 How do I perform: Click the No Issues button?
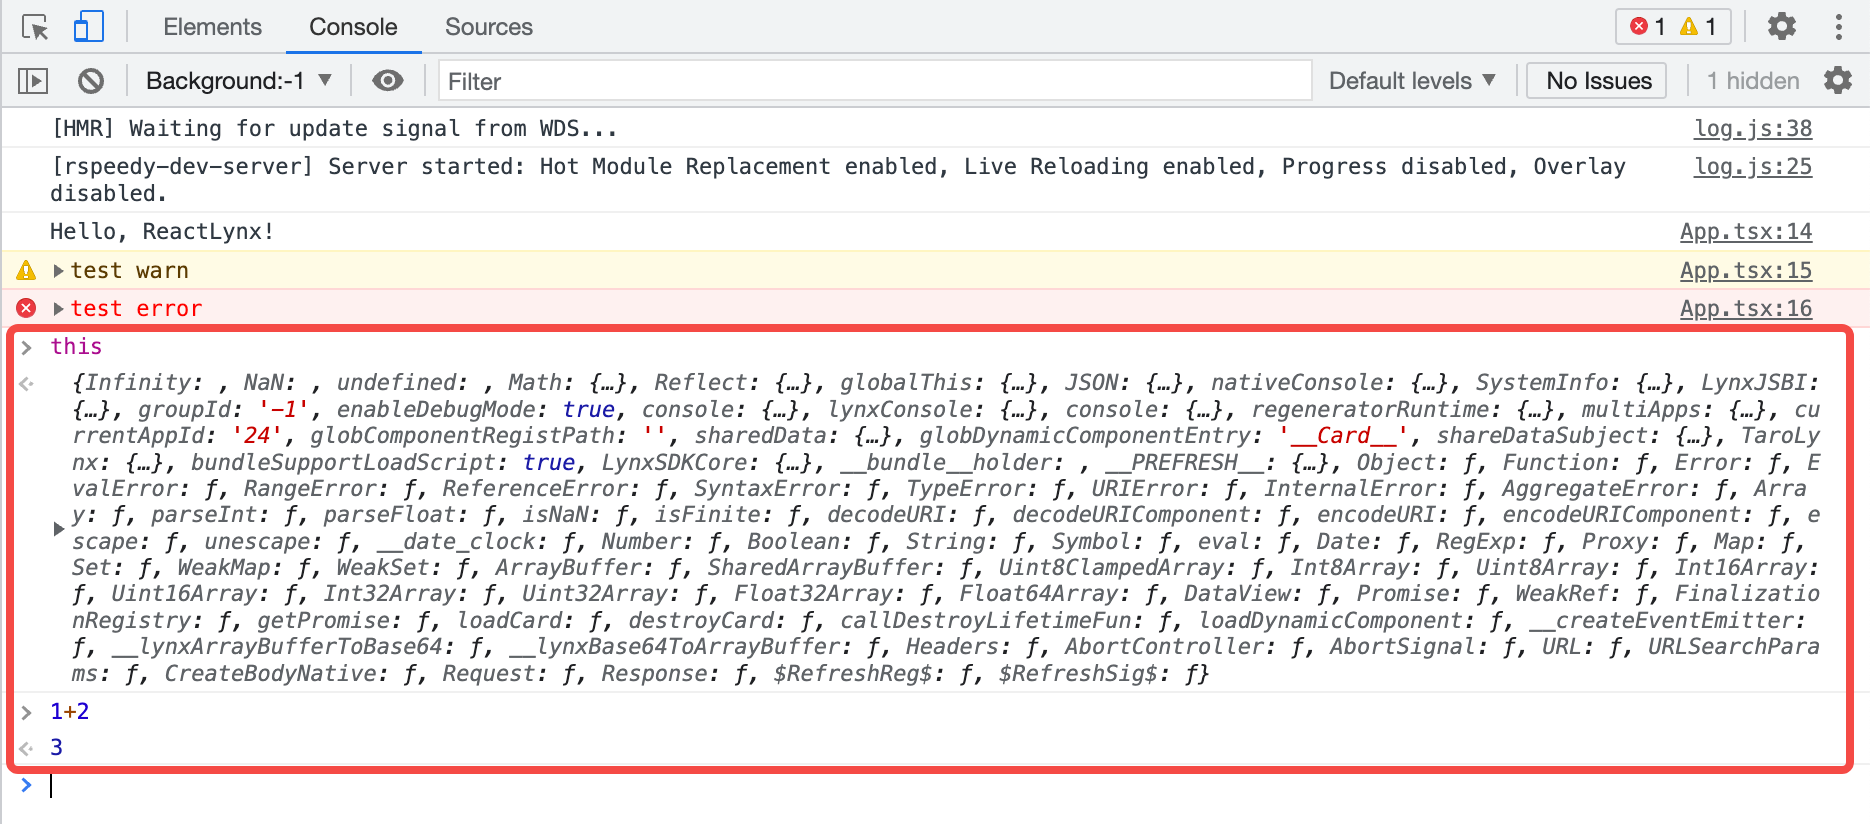point(1598,81)
